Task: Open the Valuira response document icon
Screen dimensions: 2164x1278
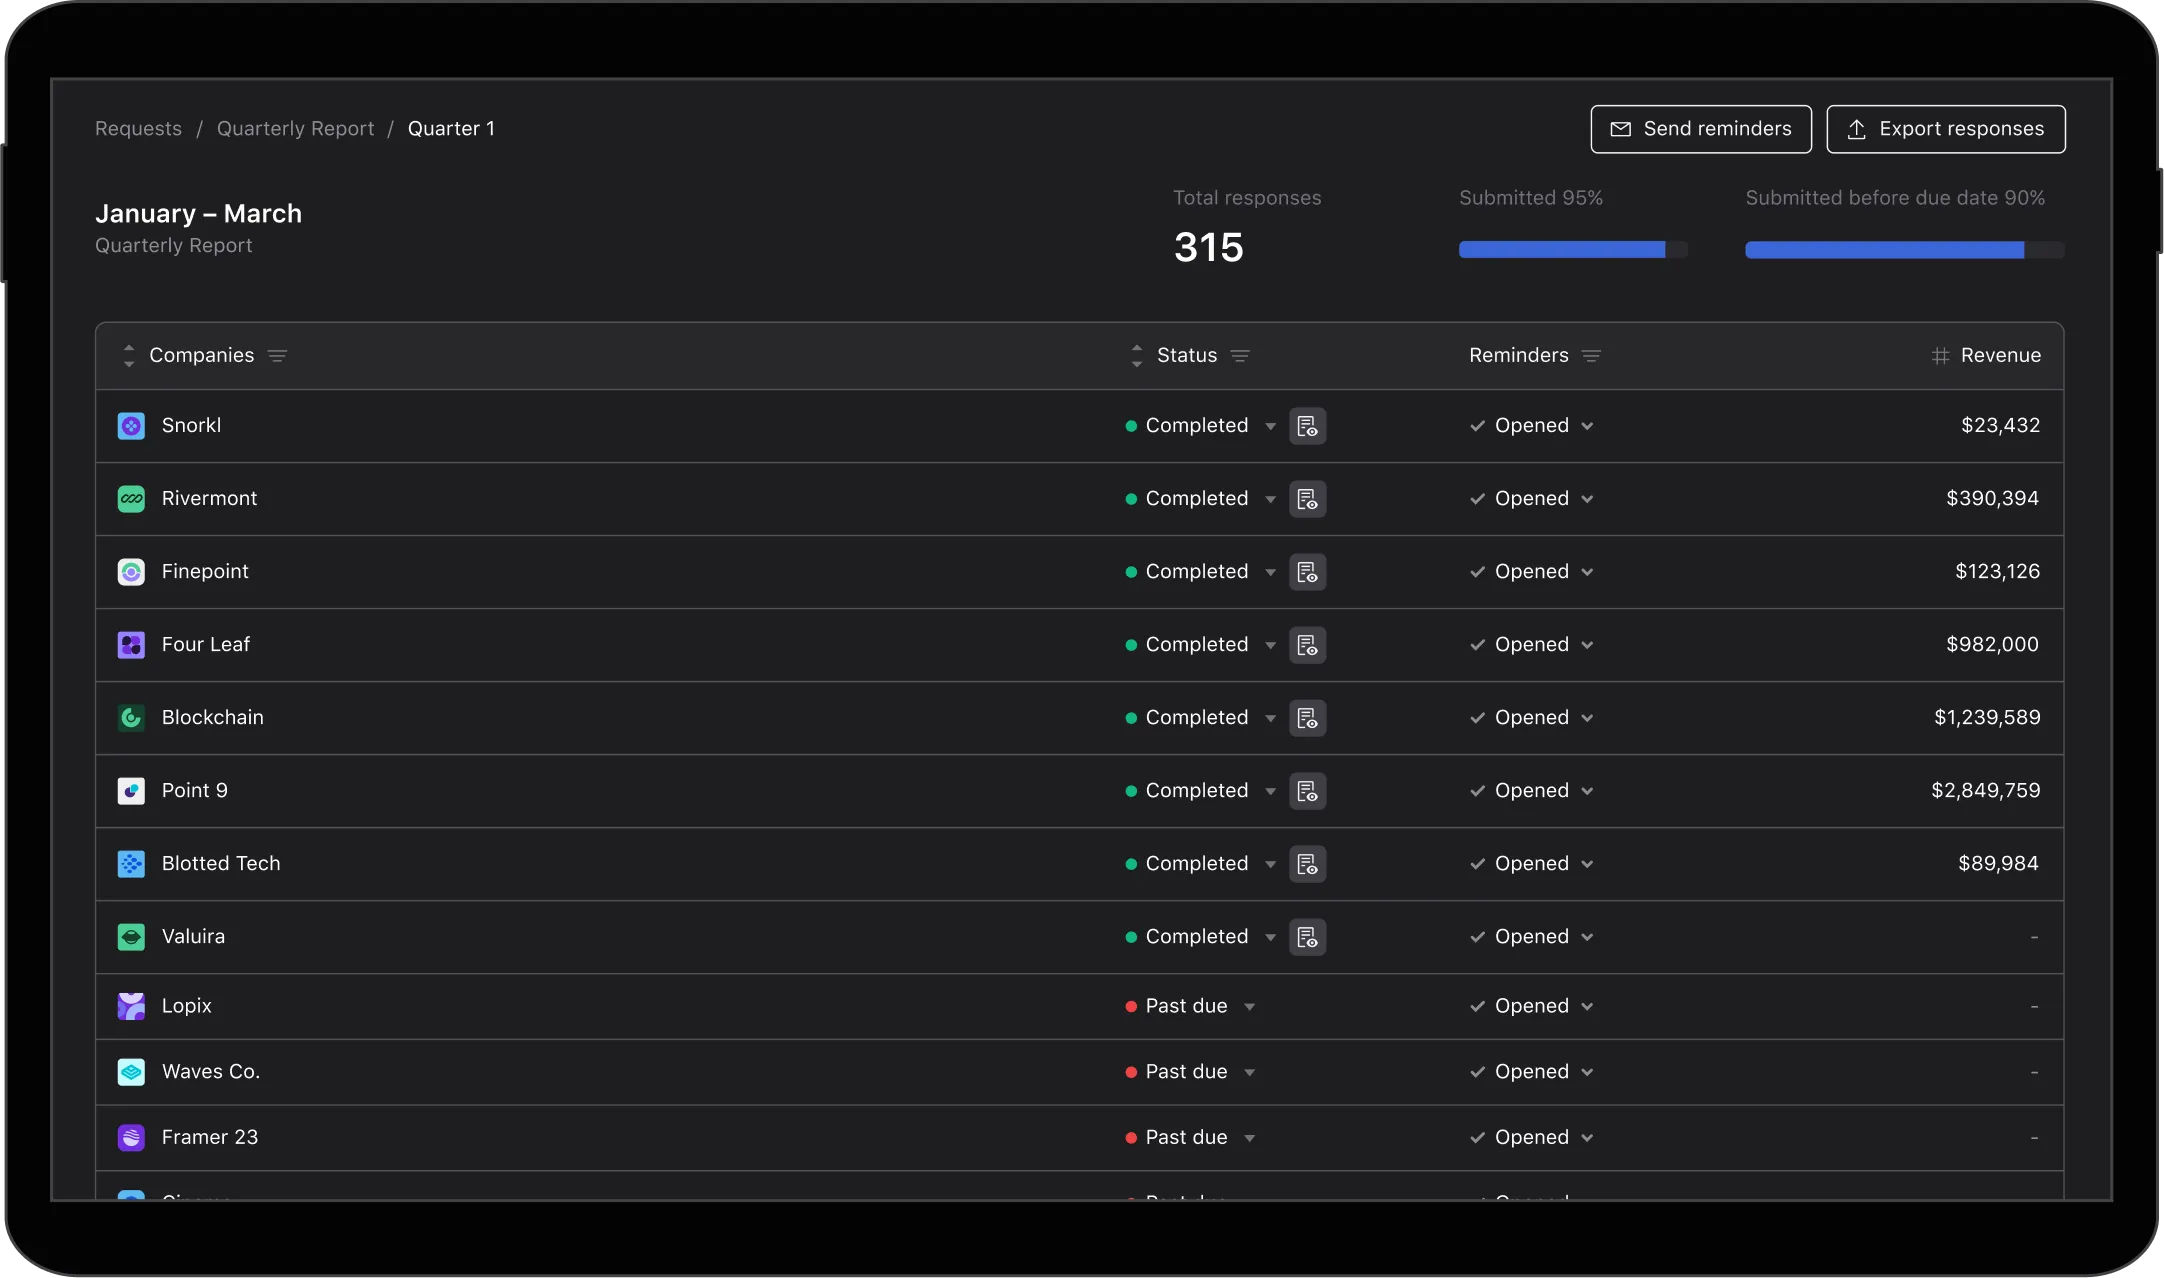Action: [x=1307, y=937]
